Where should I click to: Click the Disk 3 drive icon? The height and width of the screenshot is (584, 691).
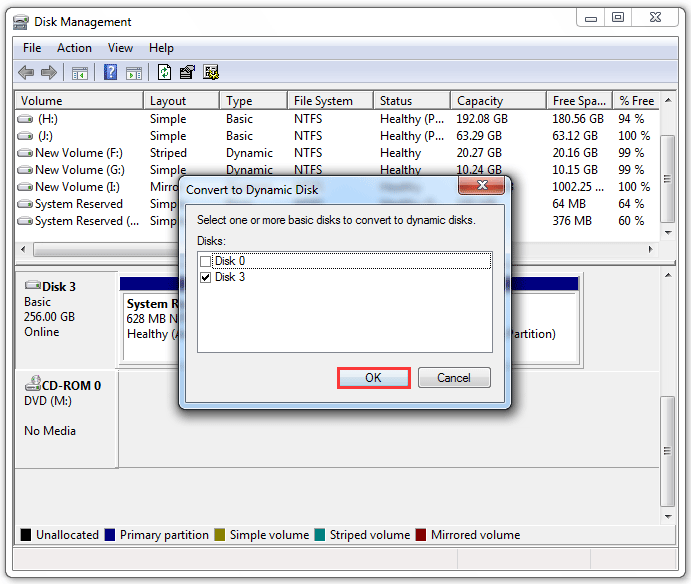click(33, 285)
